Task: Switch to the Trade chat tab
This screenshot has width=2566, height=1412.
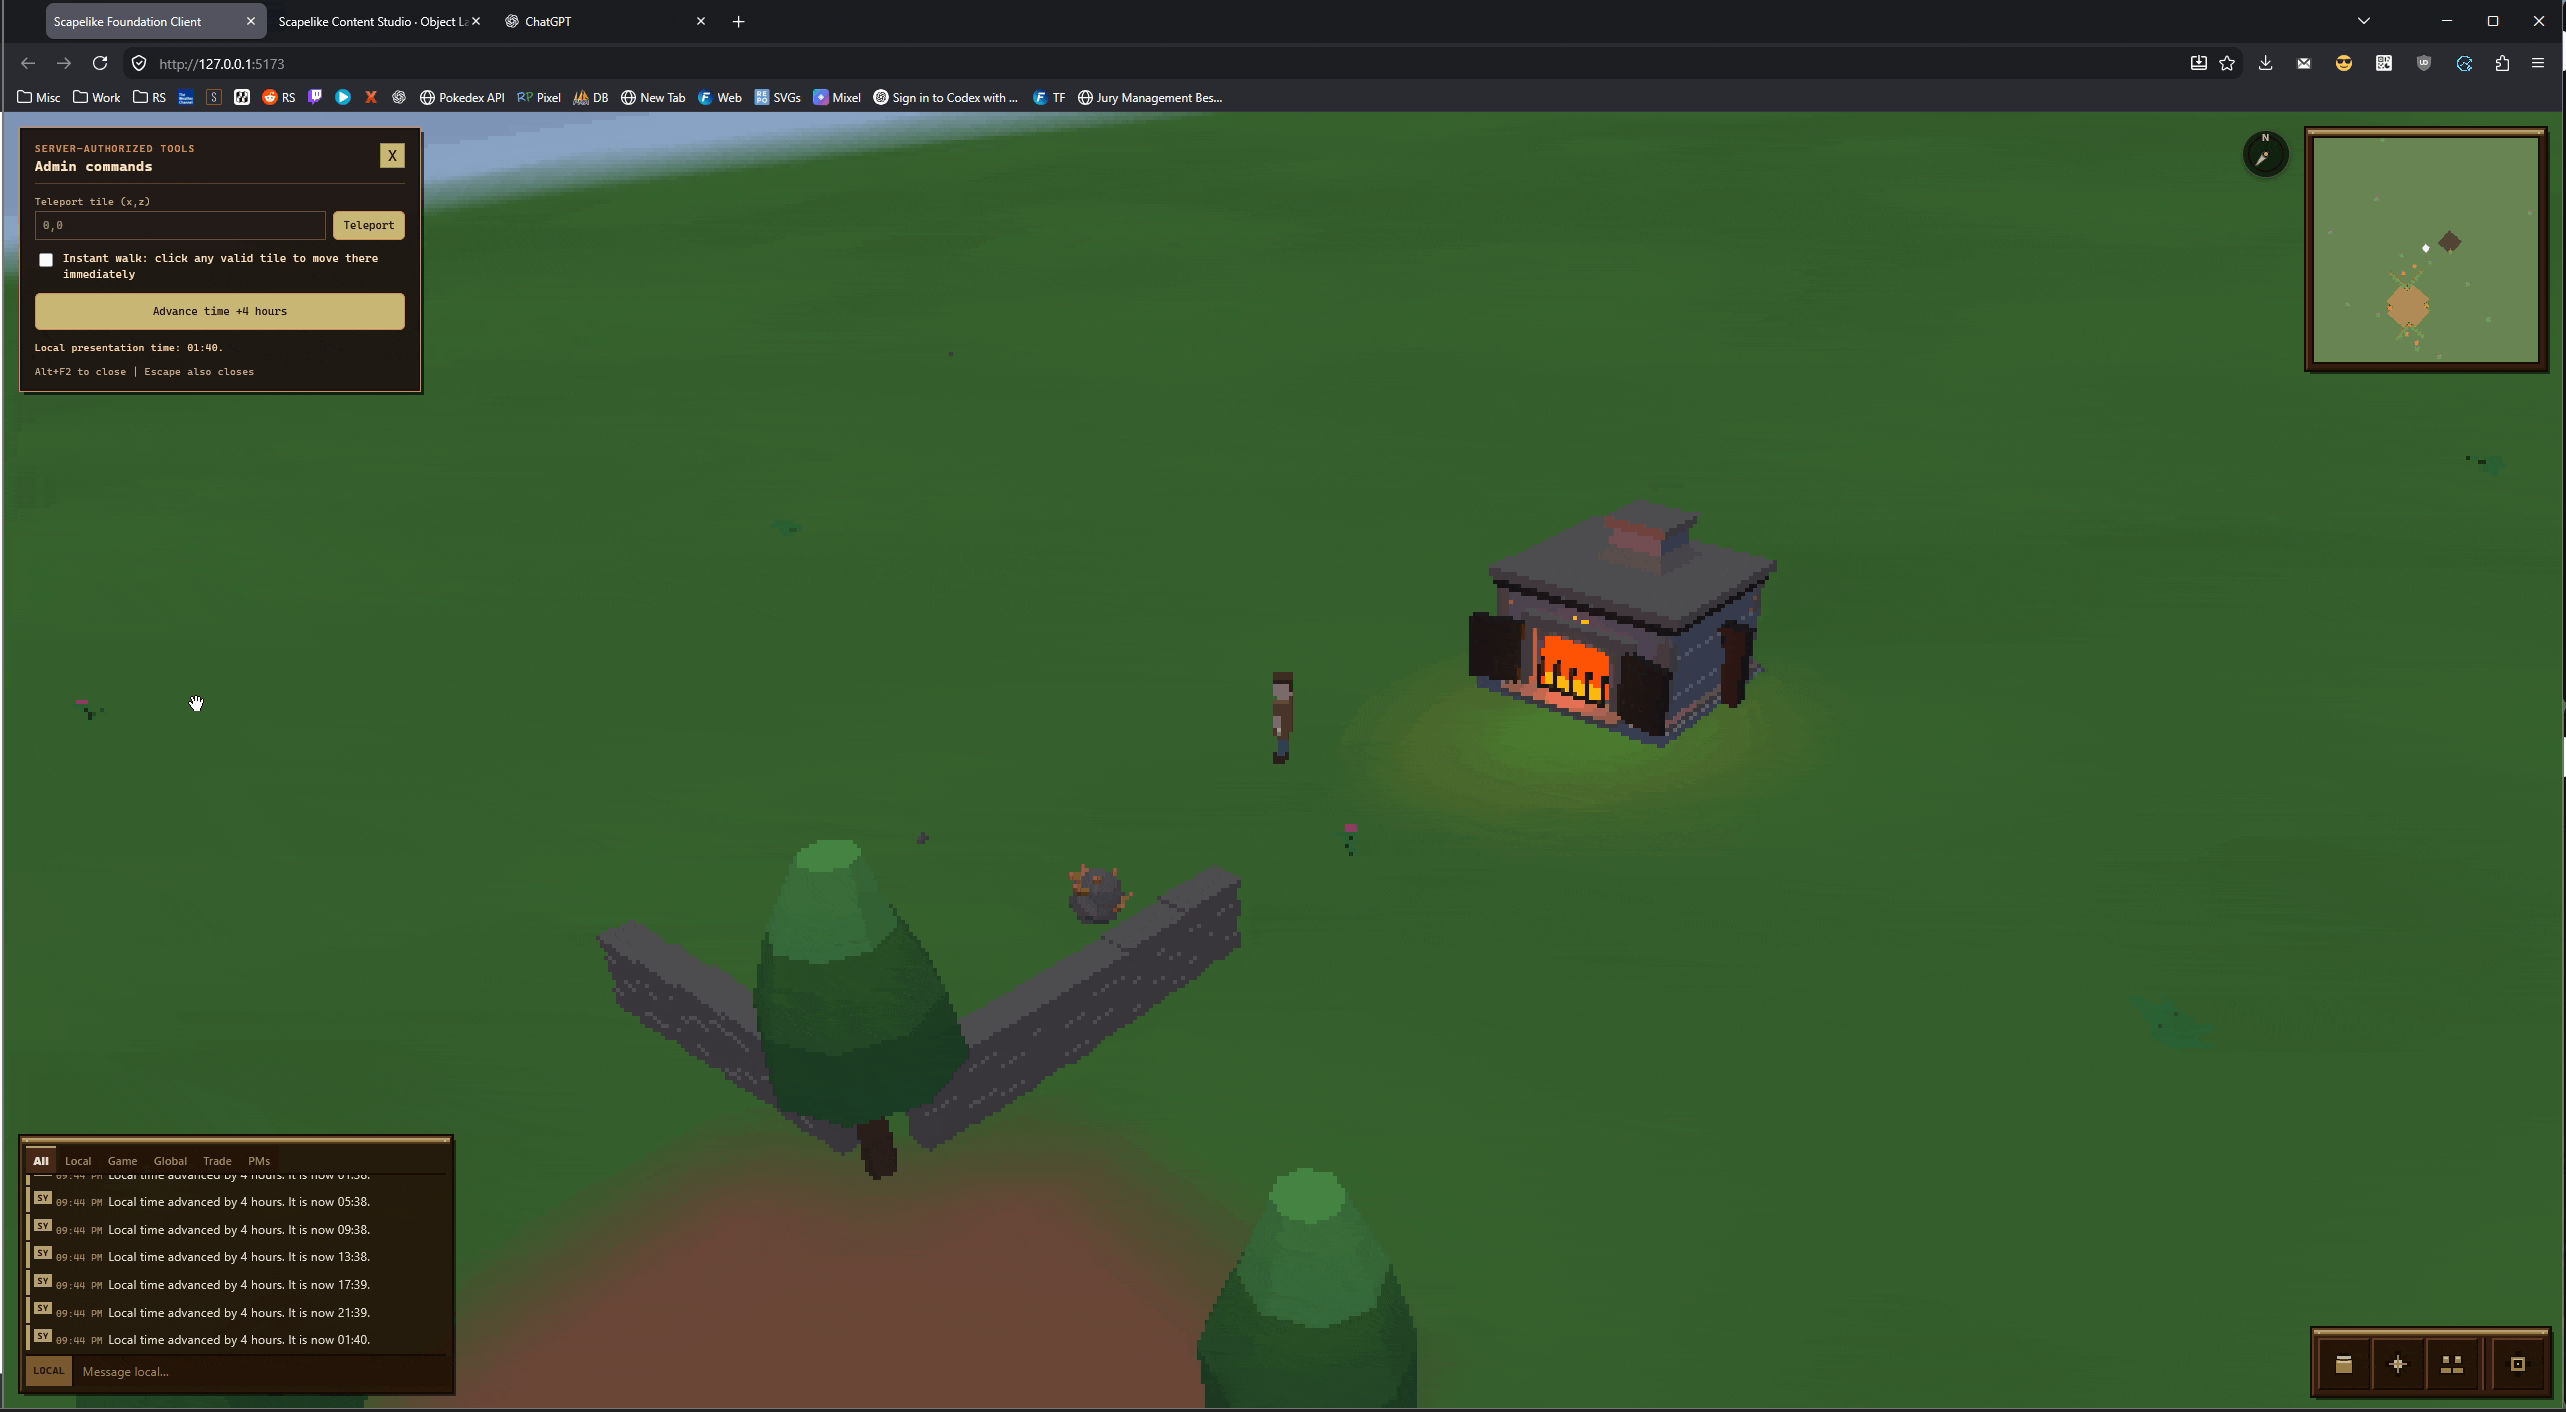Action: tap(217, 1161)
